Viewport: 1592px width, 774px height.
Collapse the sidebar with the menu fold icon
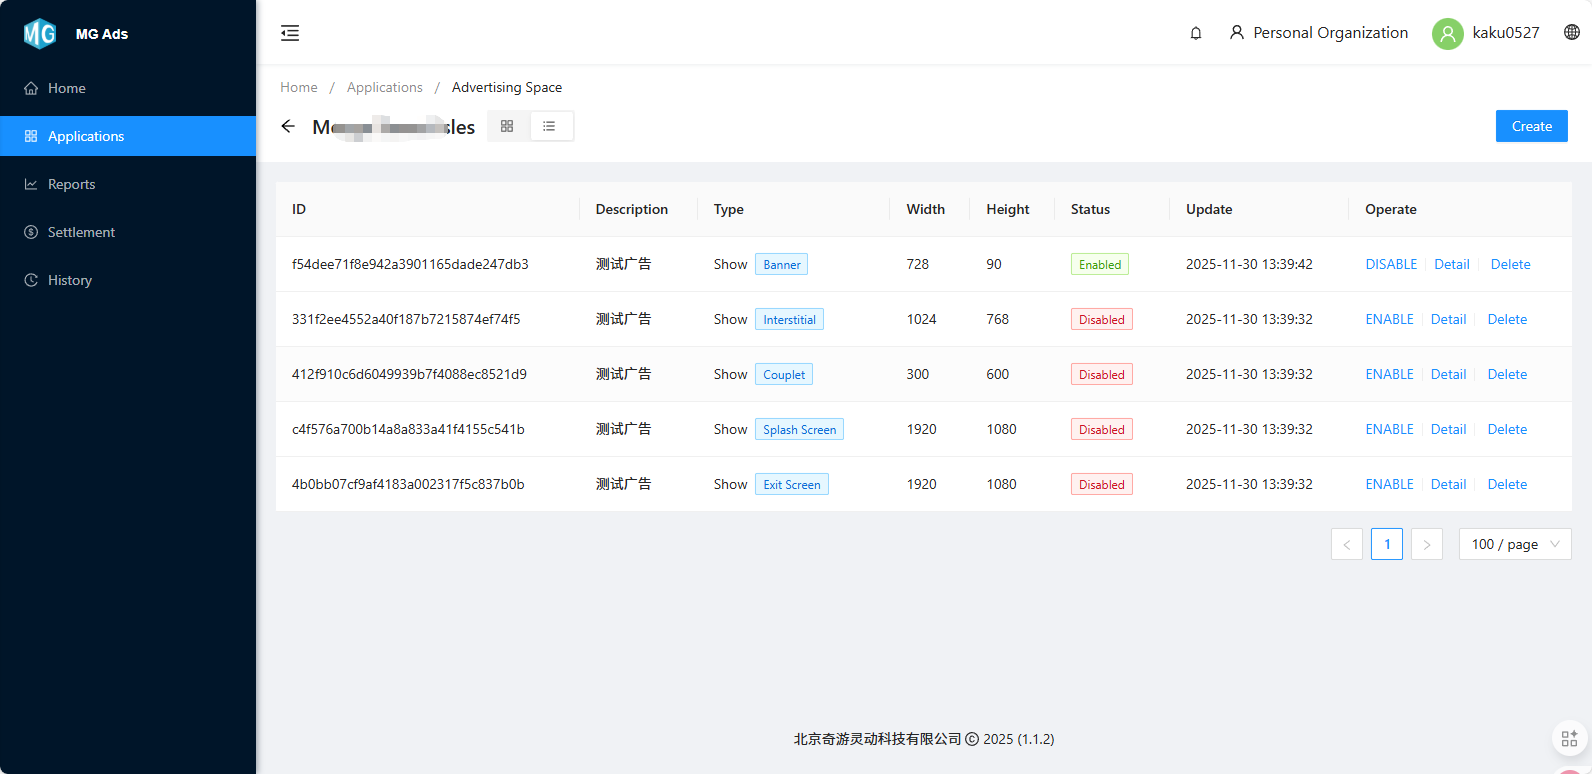(290, 33)
